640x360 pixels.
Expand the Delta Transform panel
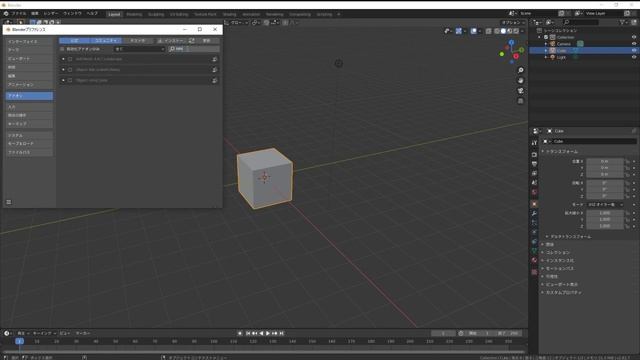point(570,237)
